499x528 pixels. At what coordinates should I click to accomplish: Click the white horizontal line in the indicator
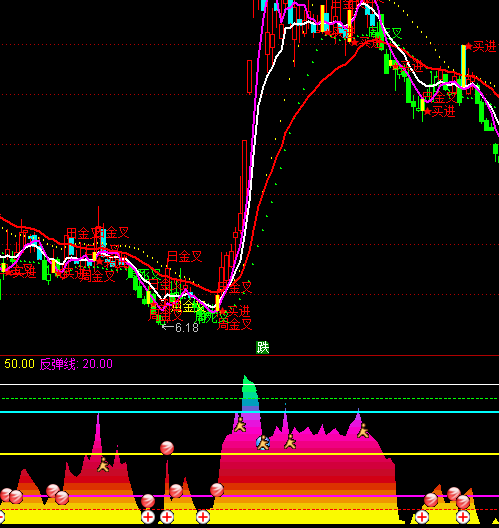coord(250,384)
